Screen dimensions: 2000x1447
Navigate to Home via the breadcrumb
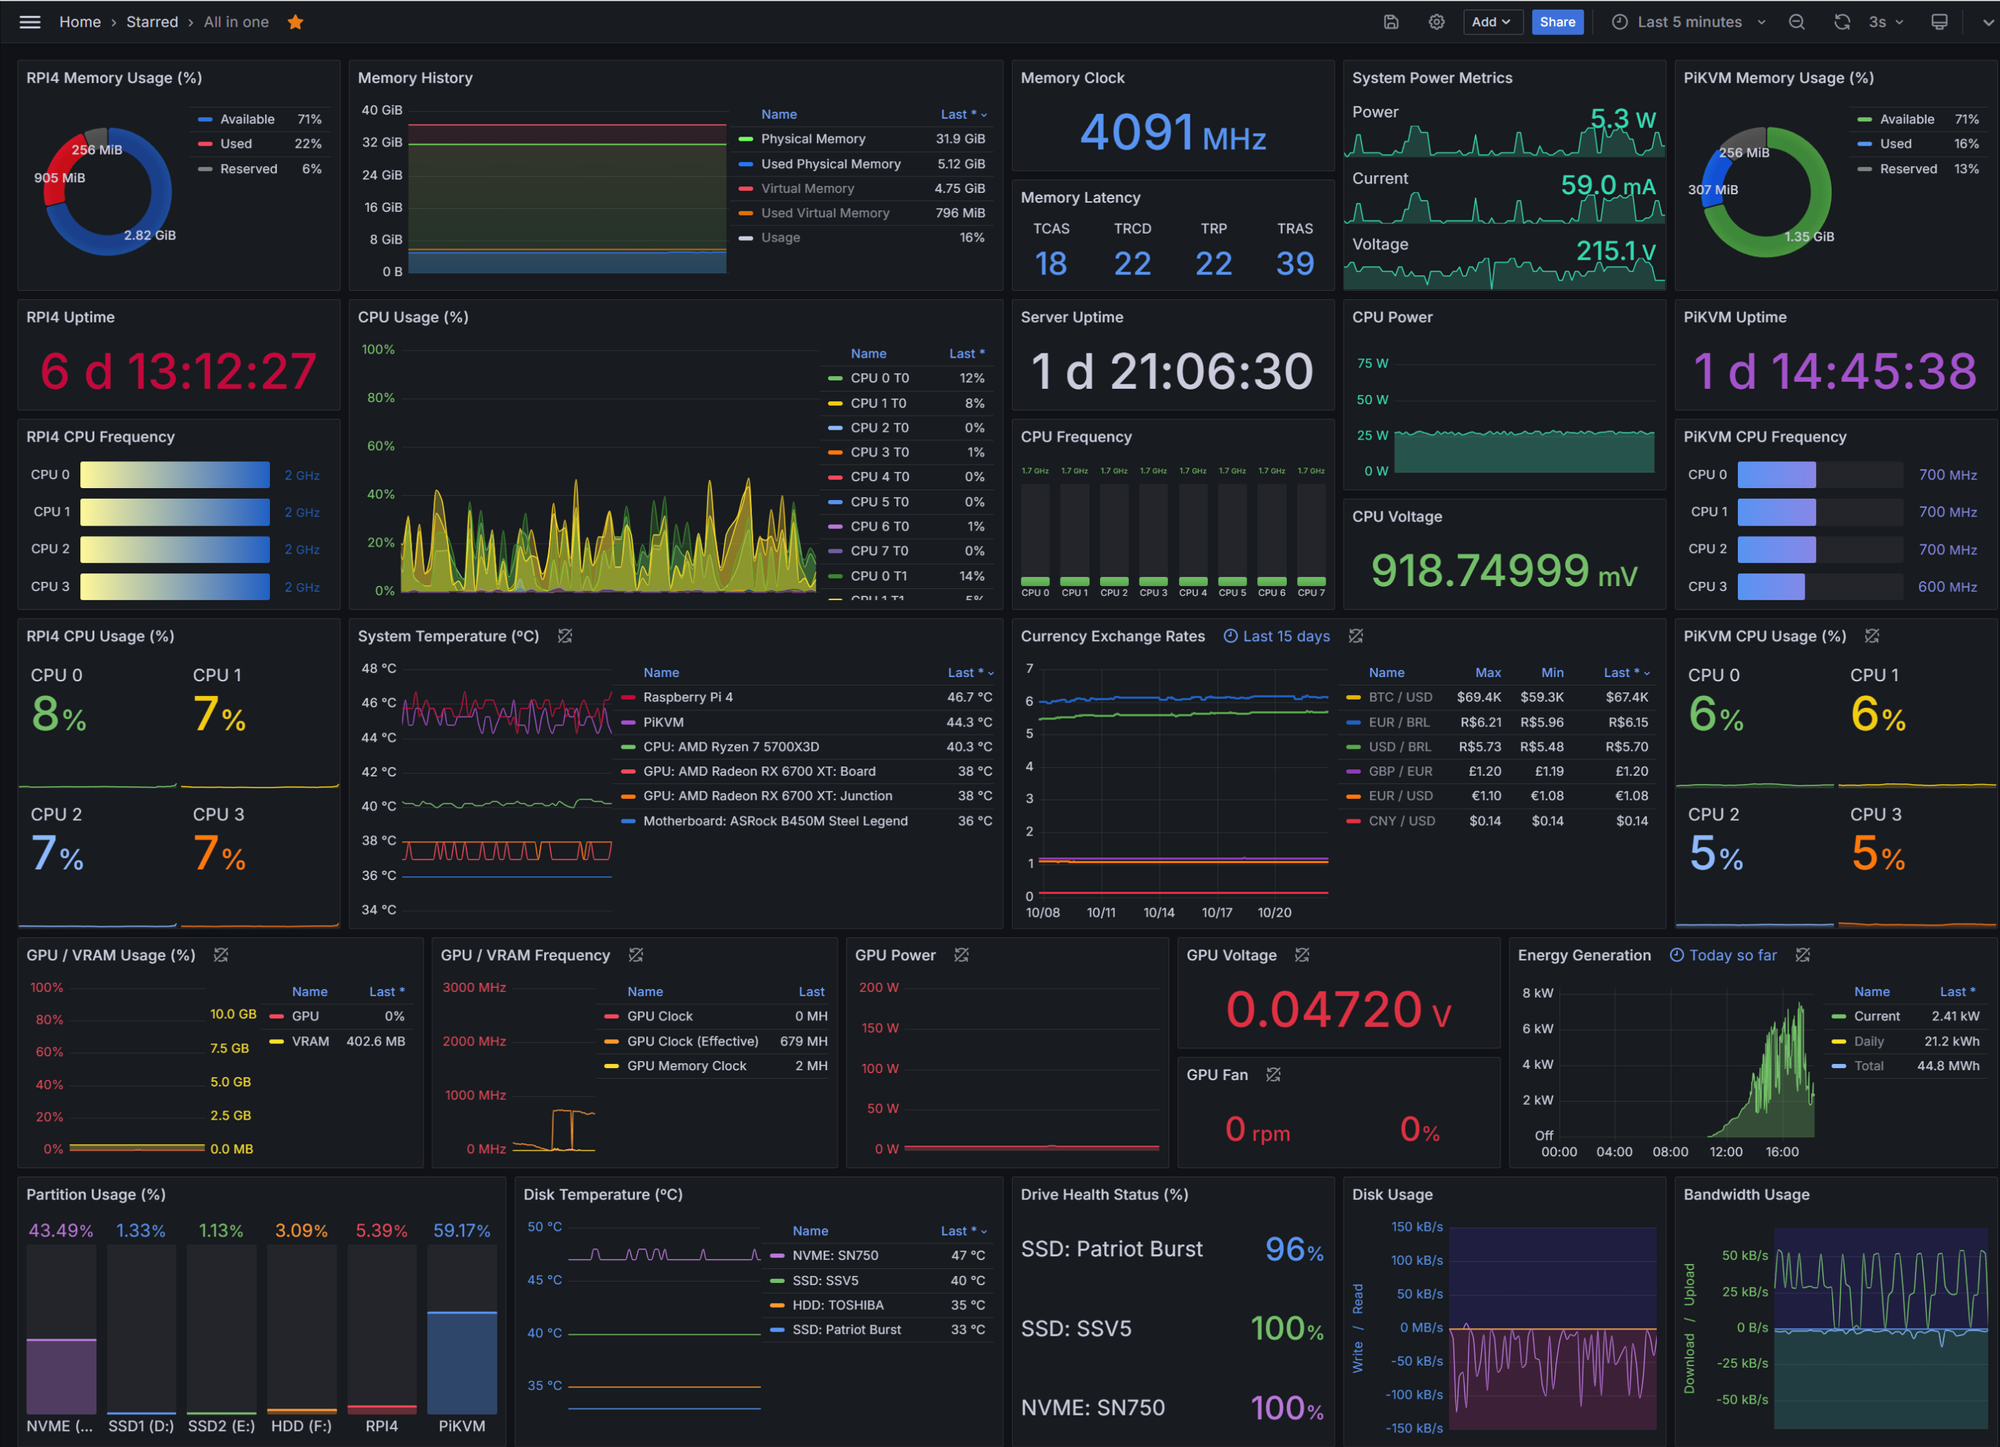(80, 21)
